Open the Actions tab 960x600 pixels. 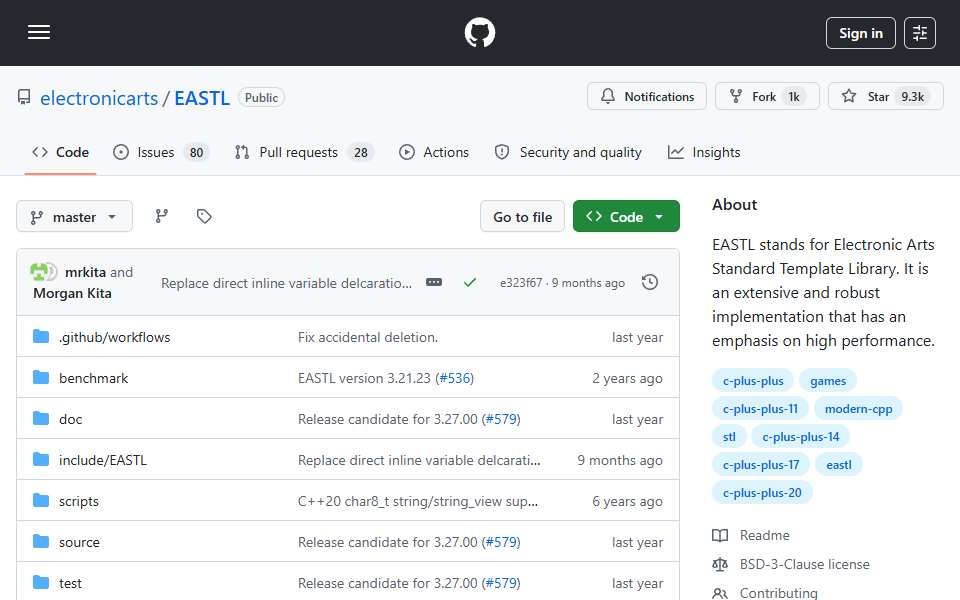(433, 152)
